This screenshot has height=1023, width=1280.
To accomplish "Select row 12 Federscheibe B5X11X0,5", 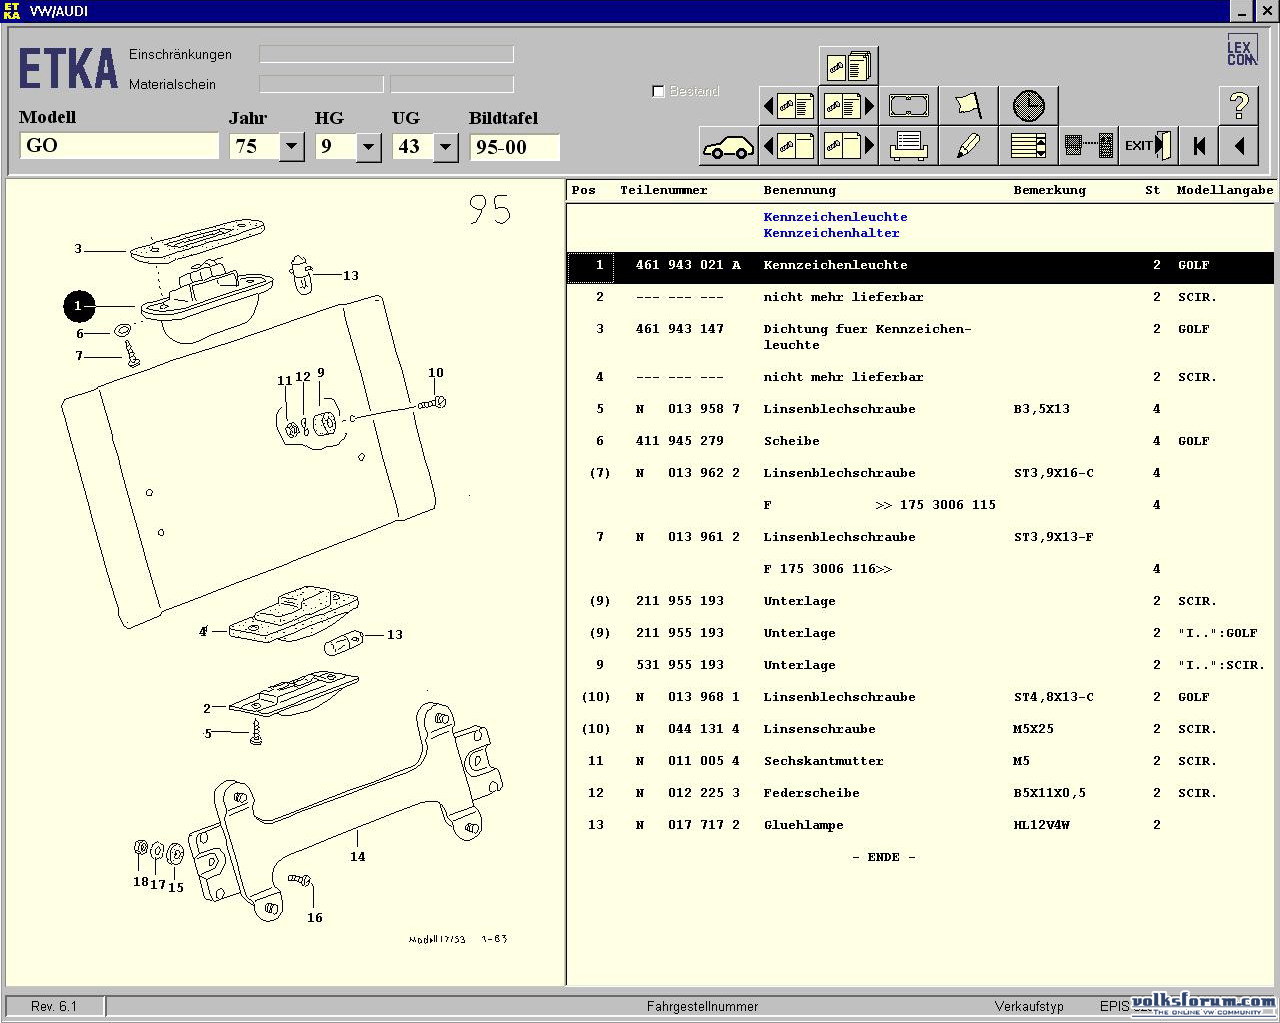I will [x=920, y=793].
